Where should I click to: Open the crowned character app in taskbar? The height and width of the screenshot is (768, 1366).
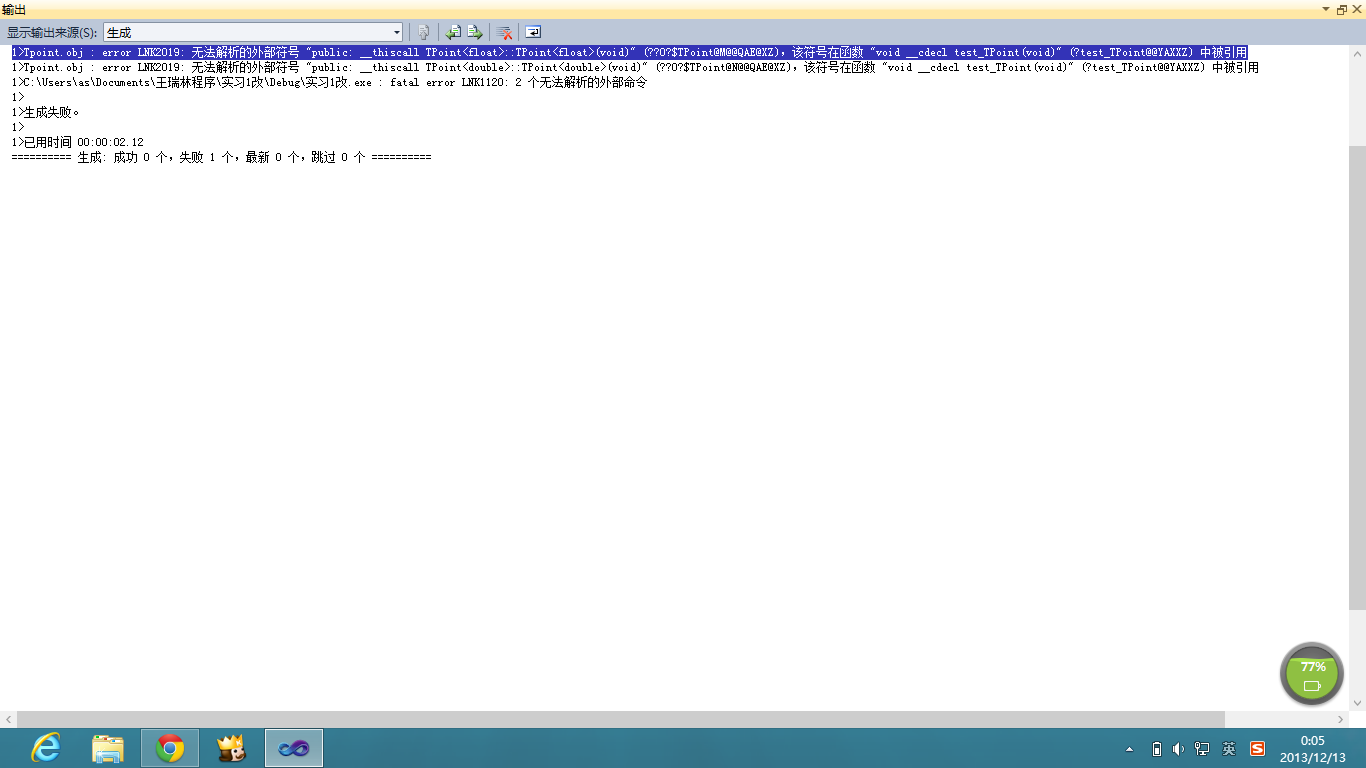[x=232, y=748]
